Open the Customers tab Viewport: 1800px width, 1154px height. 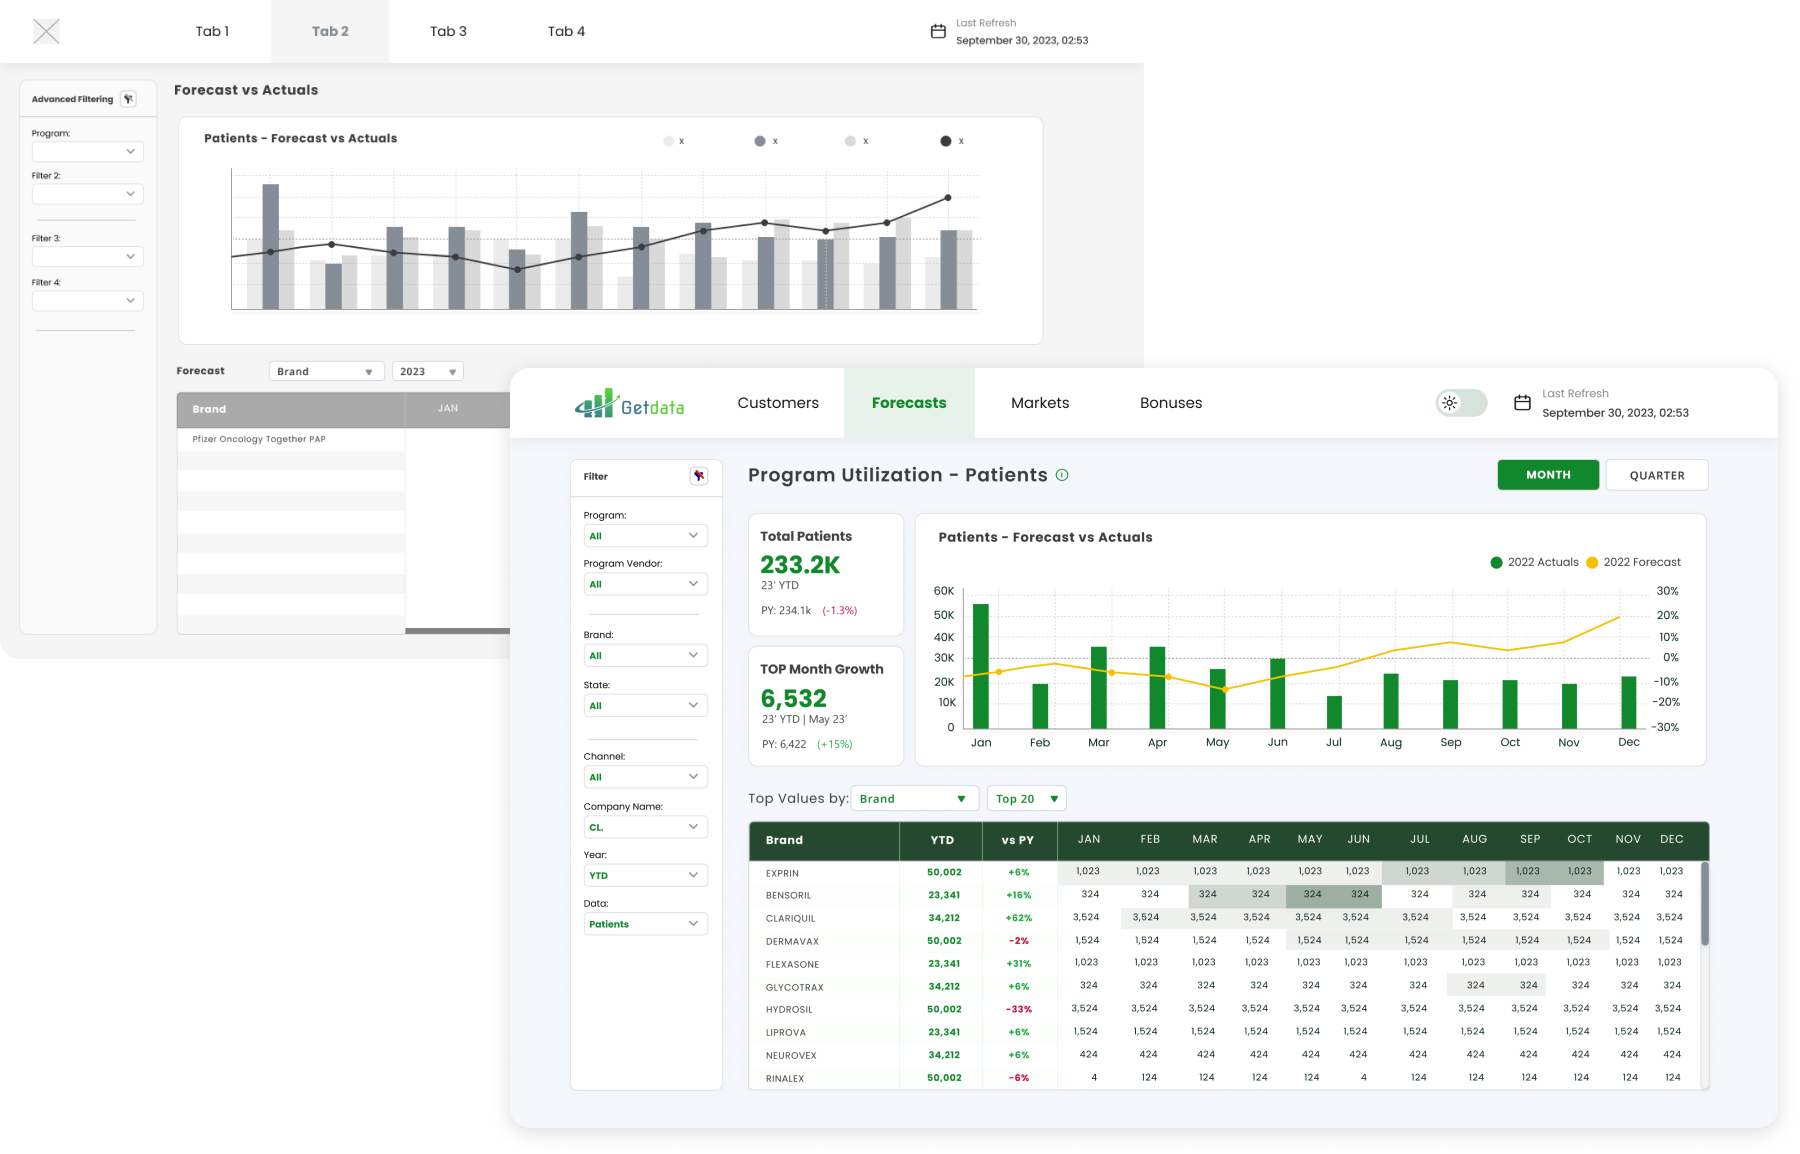click(x=777, y=403)
